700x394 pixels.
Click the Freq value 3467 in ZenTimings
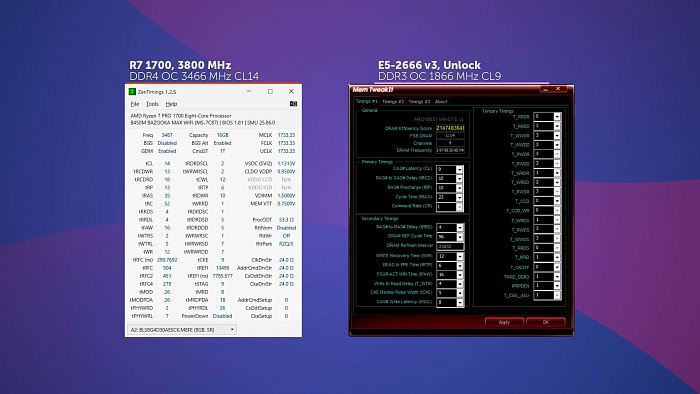[x=167, y=135]
